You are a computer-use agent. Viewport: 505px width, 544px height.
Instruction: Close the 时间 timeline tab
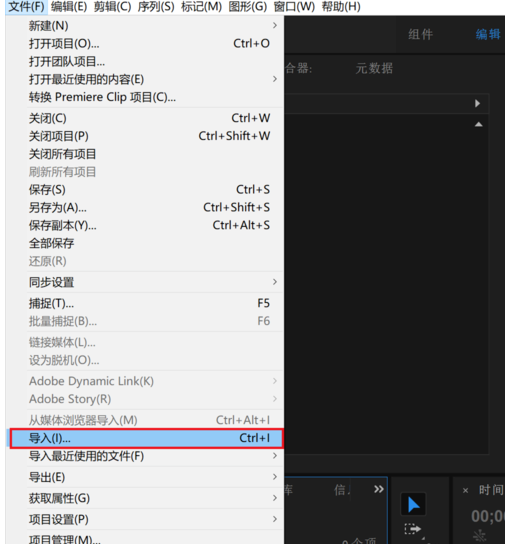(x=465, y=491)
